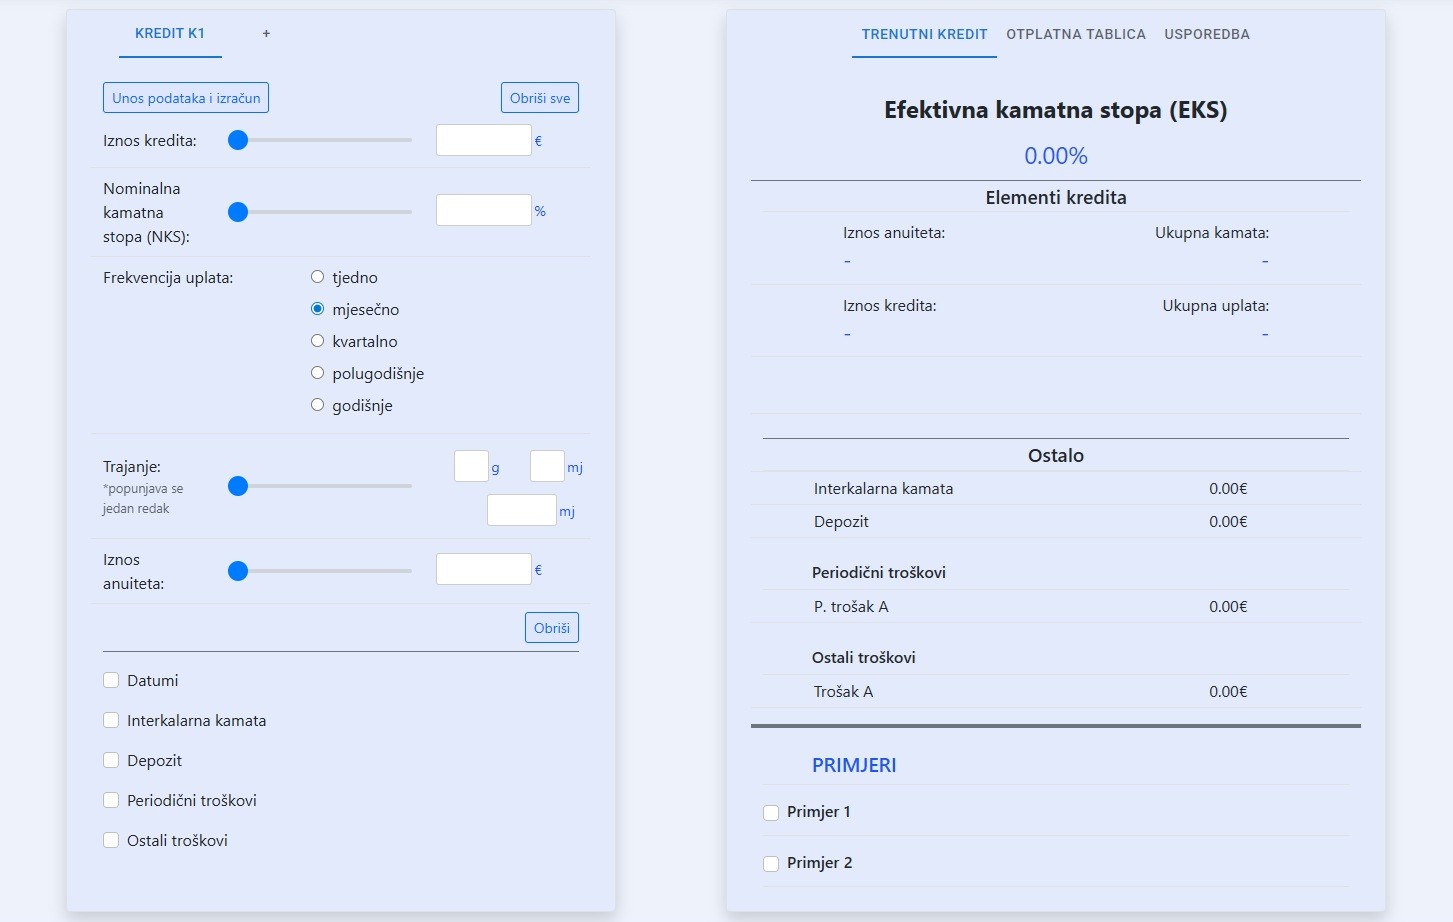Select the godišnje radio option

point(318,405)
